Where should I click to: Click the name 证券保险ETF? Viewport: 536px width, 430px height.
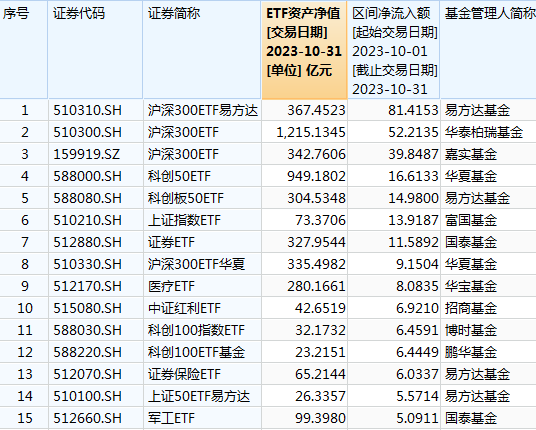184,374
